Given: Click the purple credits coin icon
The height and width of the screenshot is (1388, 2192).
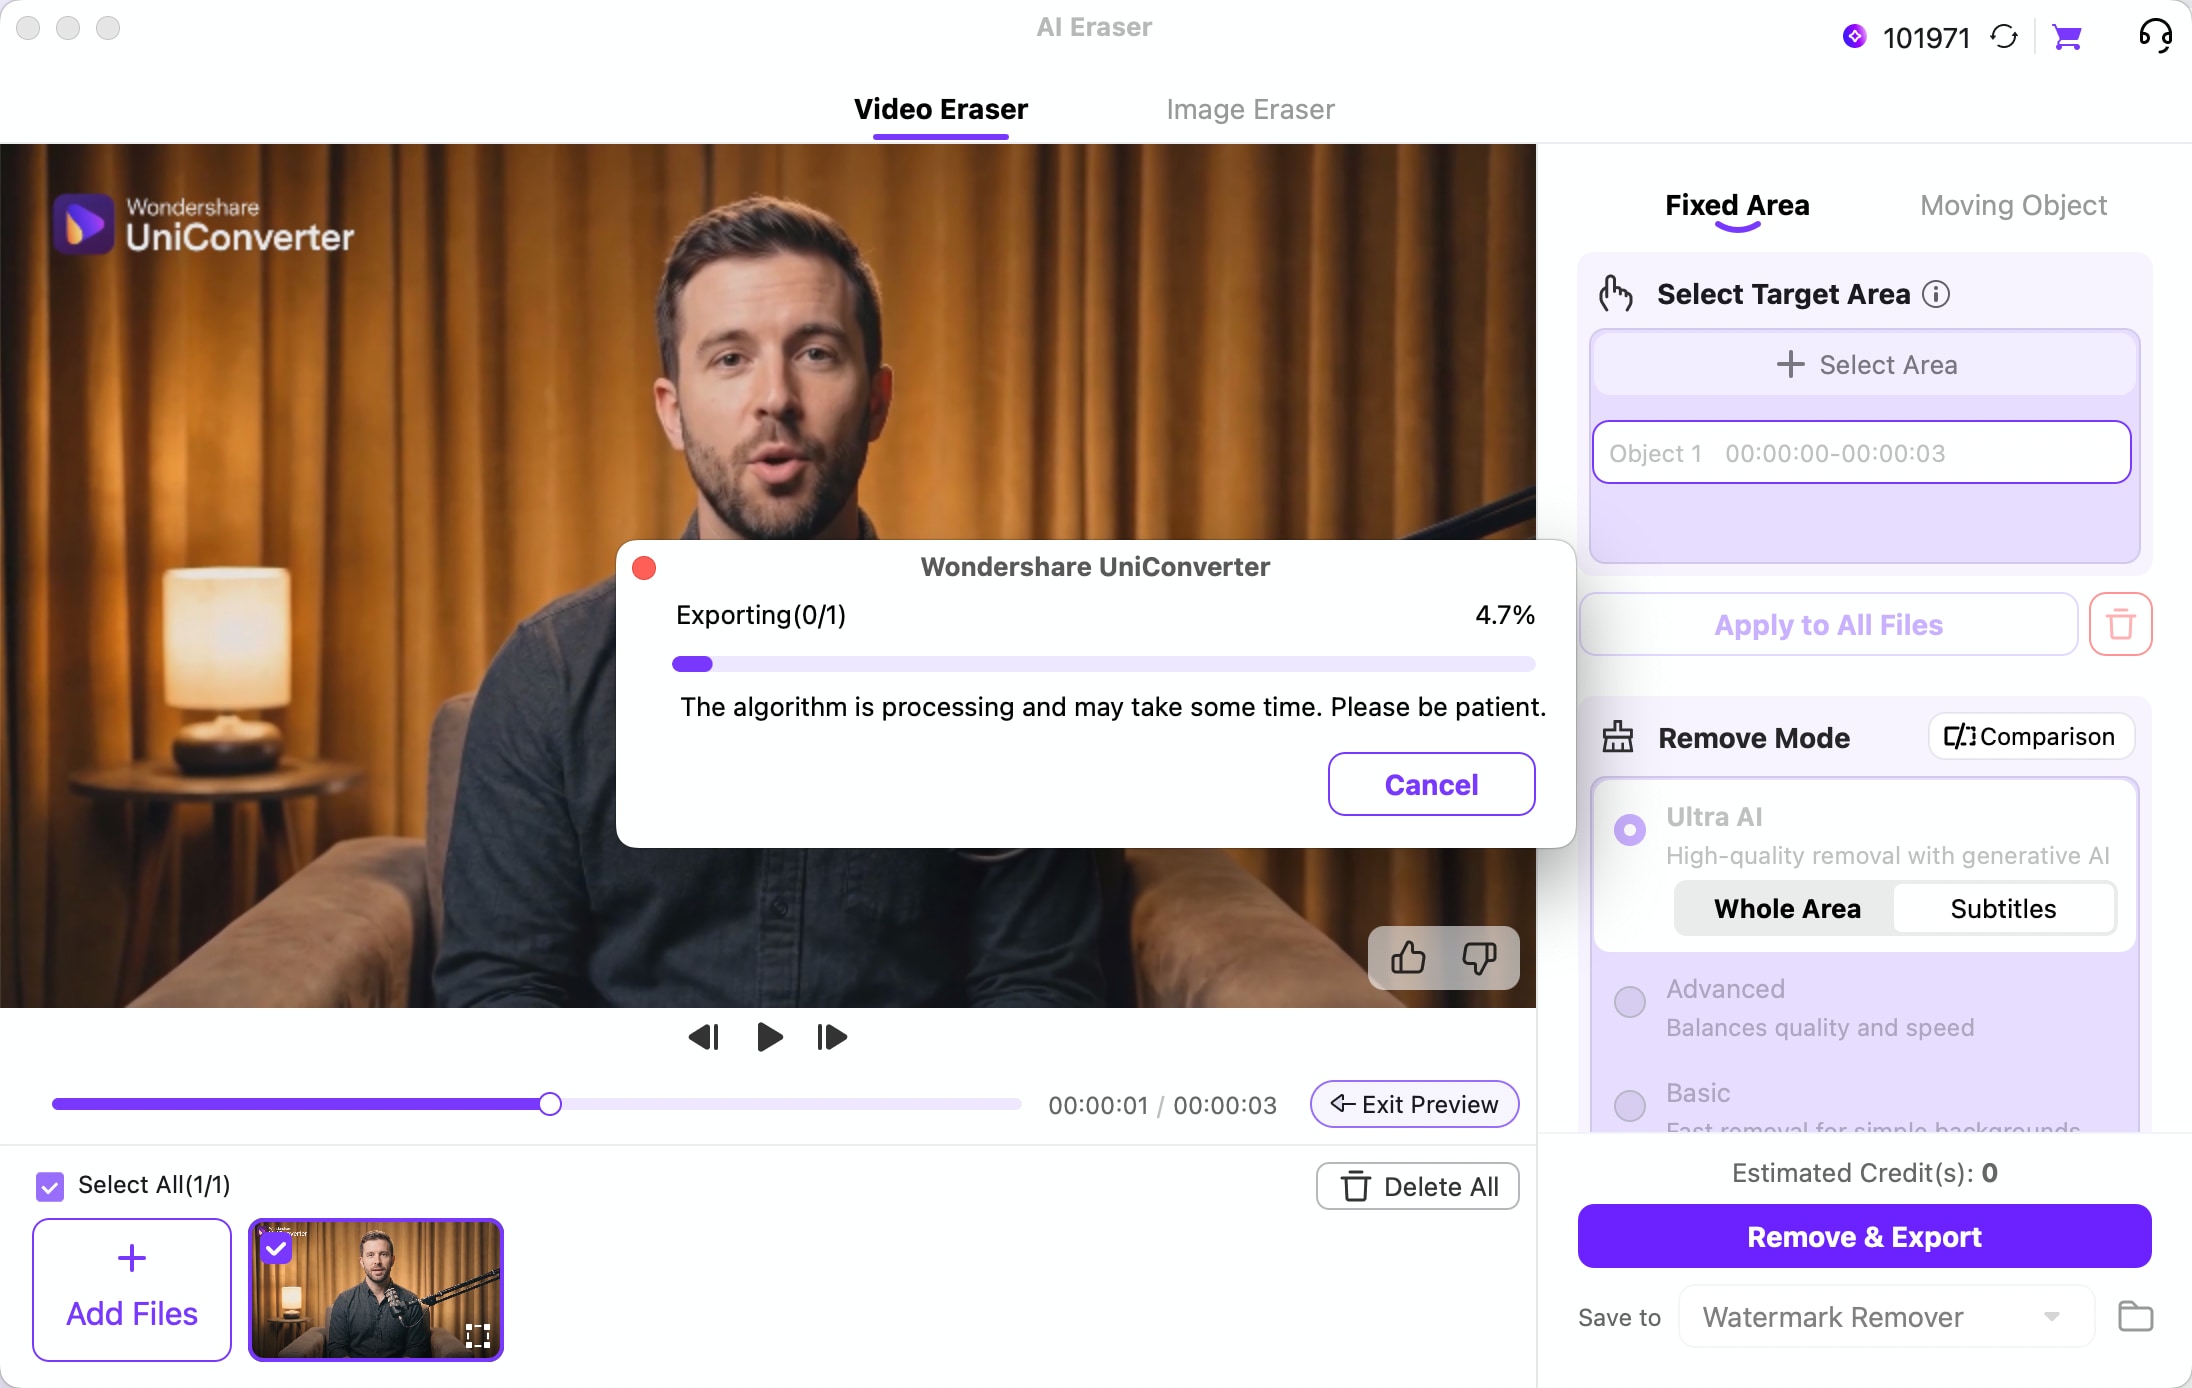Looking at the screenshot, I should (1854, 37).
